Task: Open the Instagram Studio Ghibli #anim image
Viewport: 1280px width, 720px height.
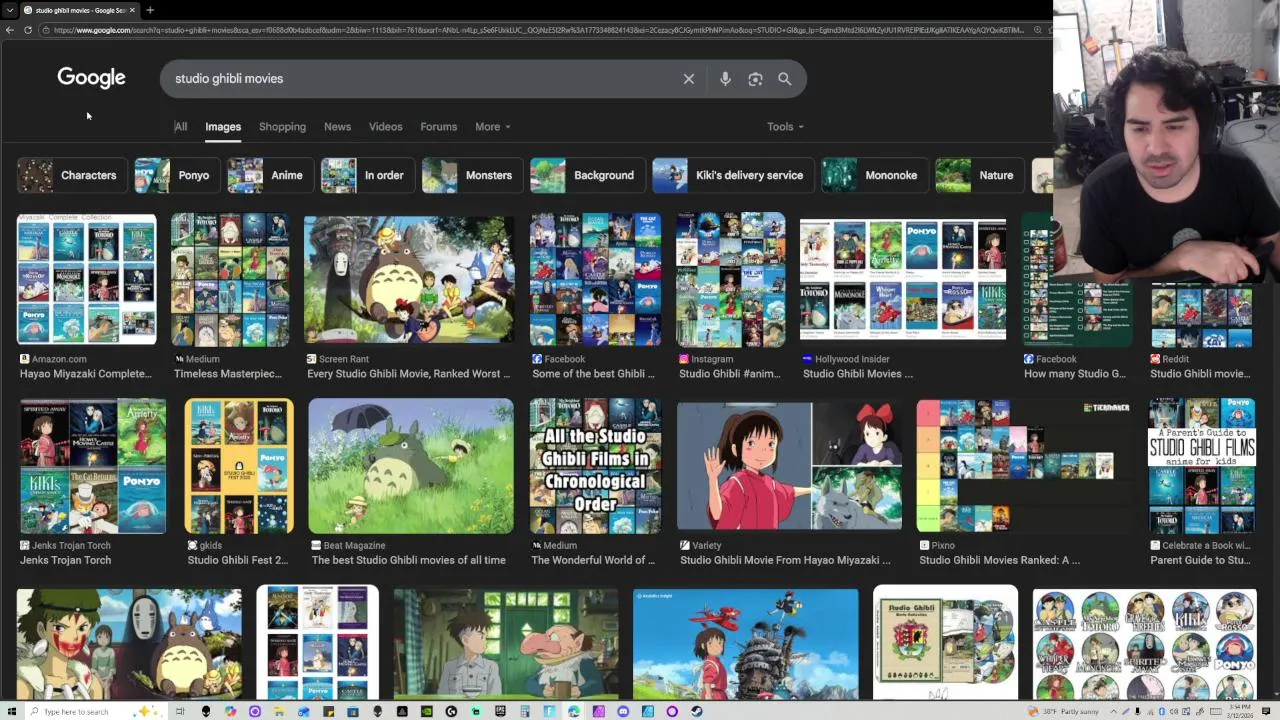Action: pyautogui.click(x=731, y=279)
